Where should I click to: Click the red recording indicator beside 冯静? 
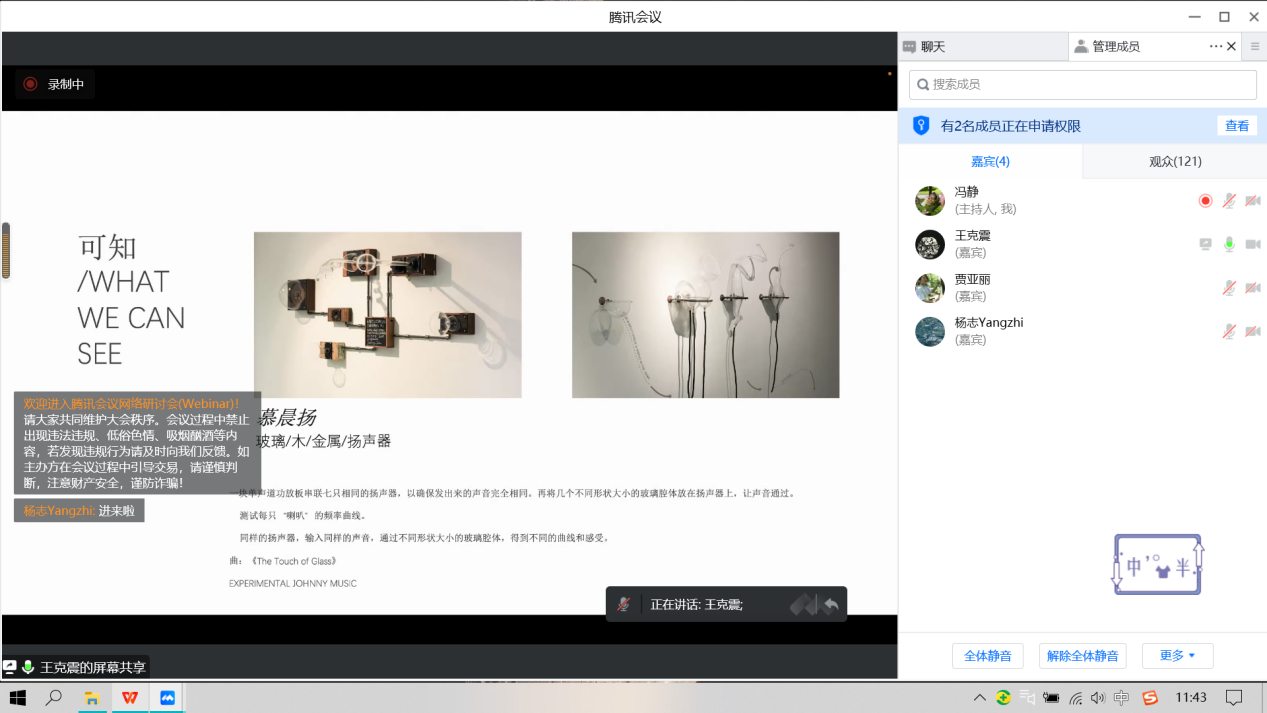coord(1205,201)
